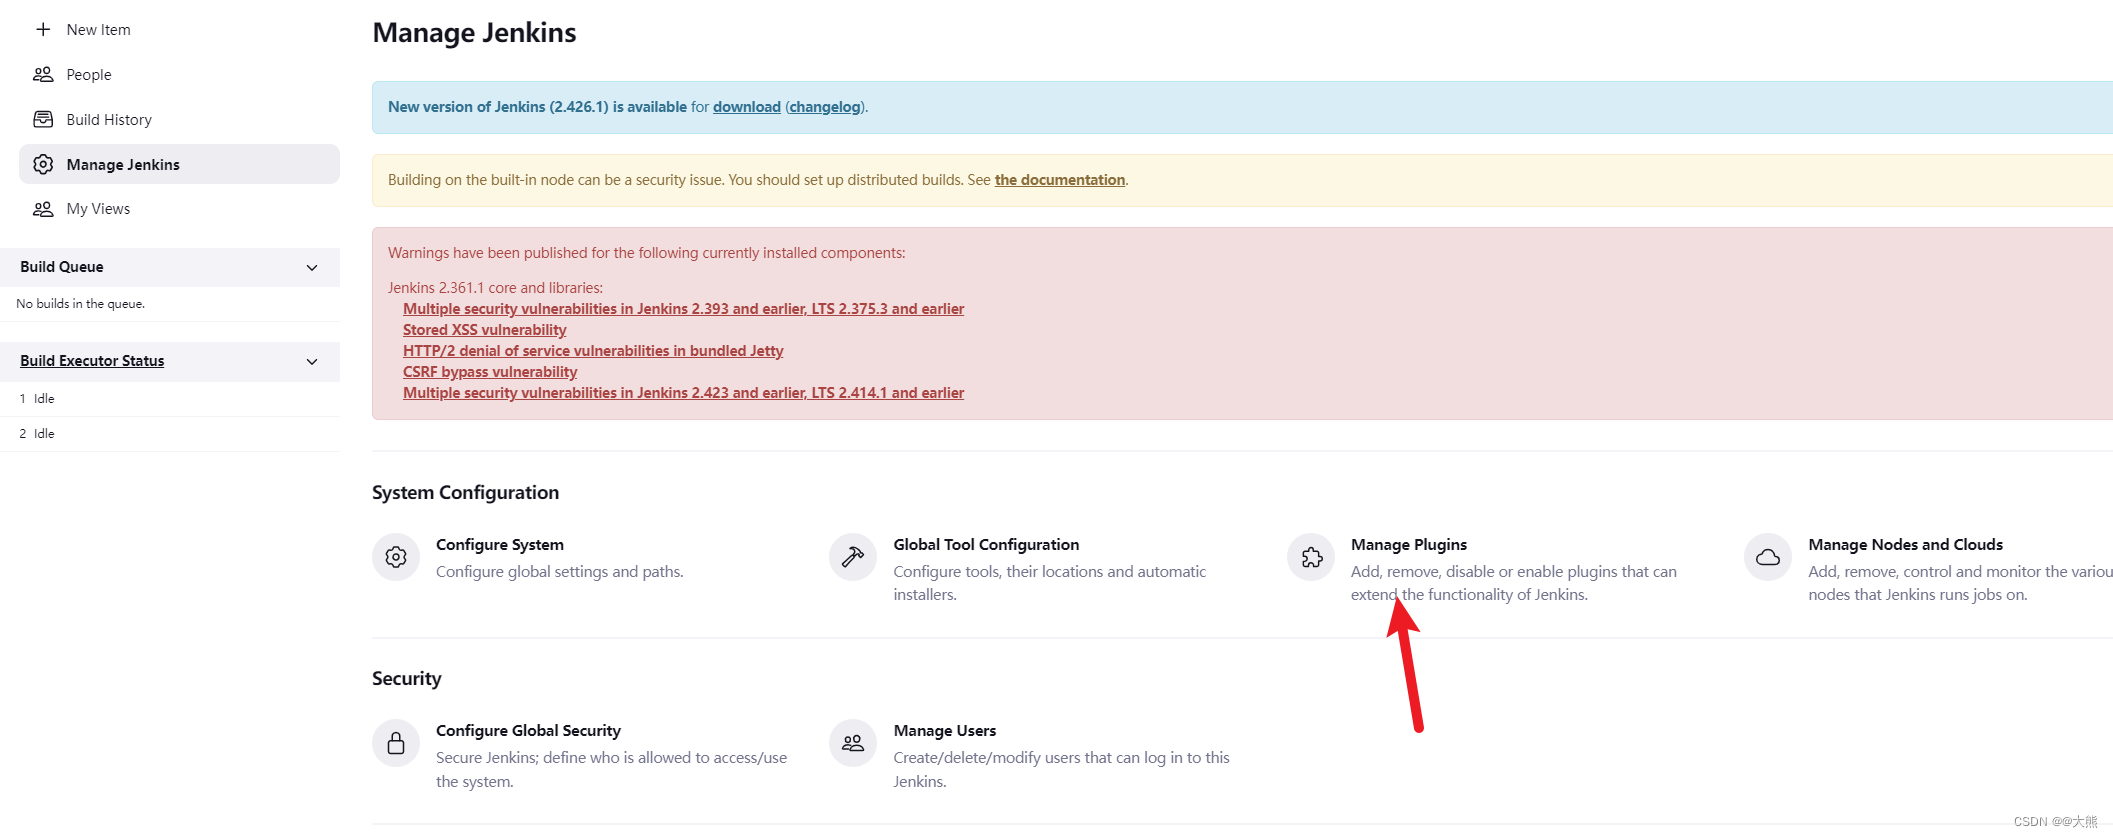2113x838 pixels.
Task: Click the Manage Plugins puzzle icon
Action: [x=1311, y=557]
